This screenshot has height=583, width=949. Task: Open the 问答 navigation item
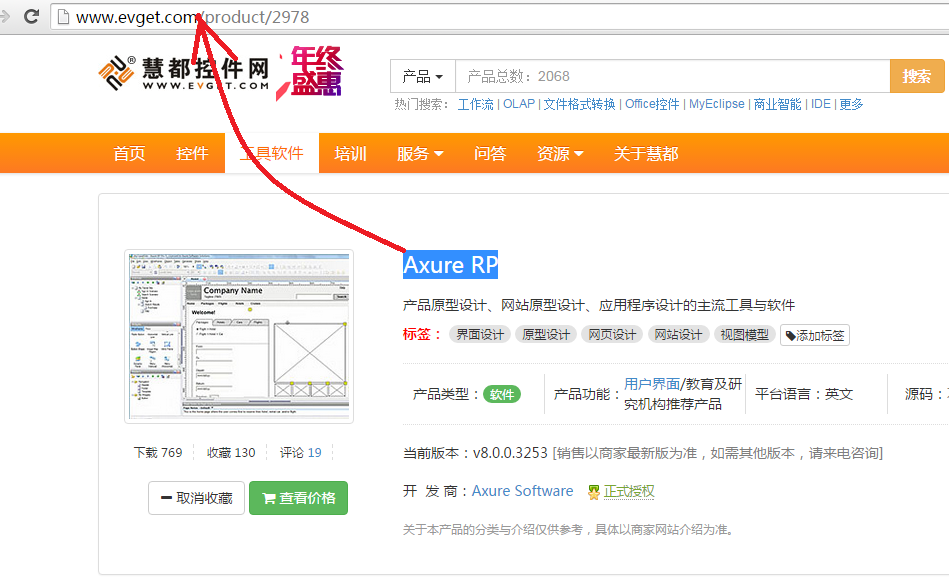coord(490,153)
